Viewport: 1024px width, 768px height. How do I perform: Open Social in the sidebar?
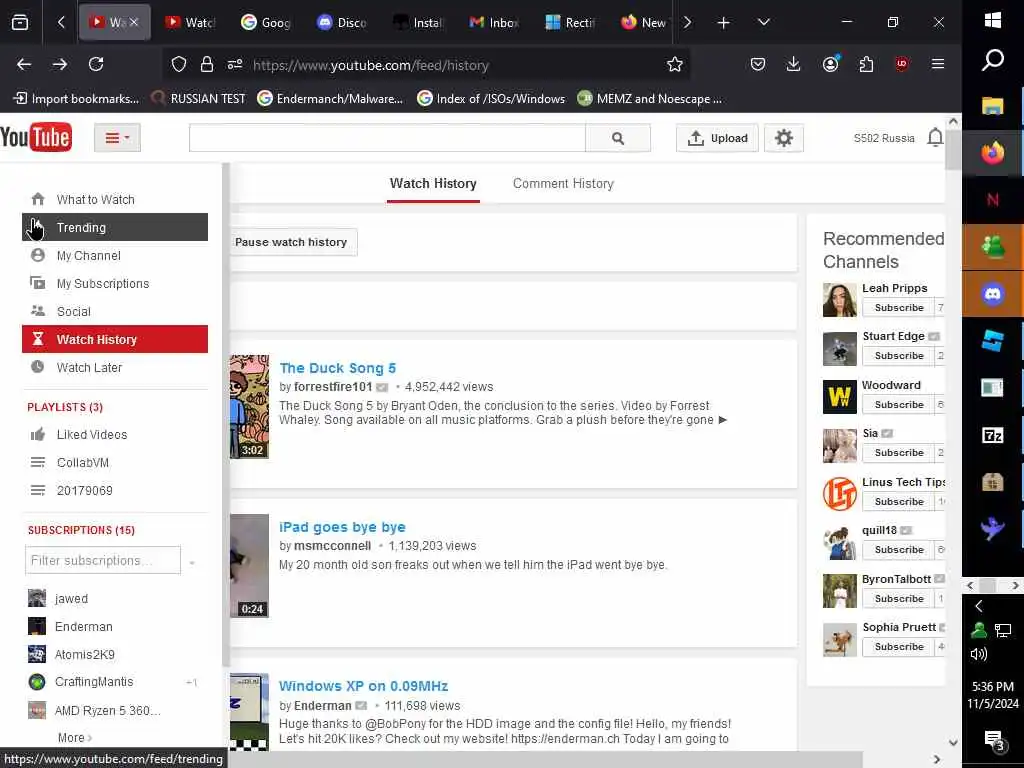(115, 312)
